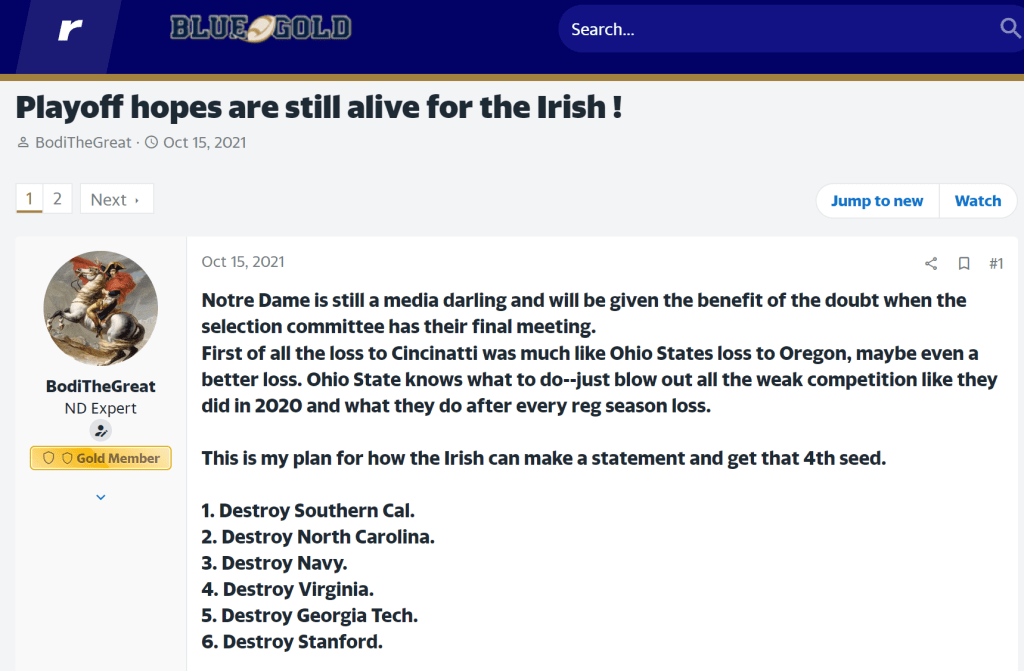
Task: Go to the Next page
Action: click(116, 199)
